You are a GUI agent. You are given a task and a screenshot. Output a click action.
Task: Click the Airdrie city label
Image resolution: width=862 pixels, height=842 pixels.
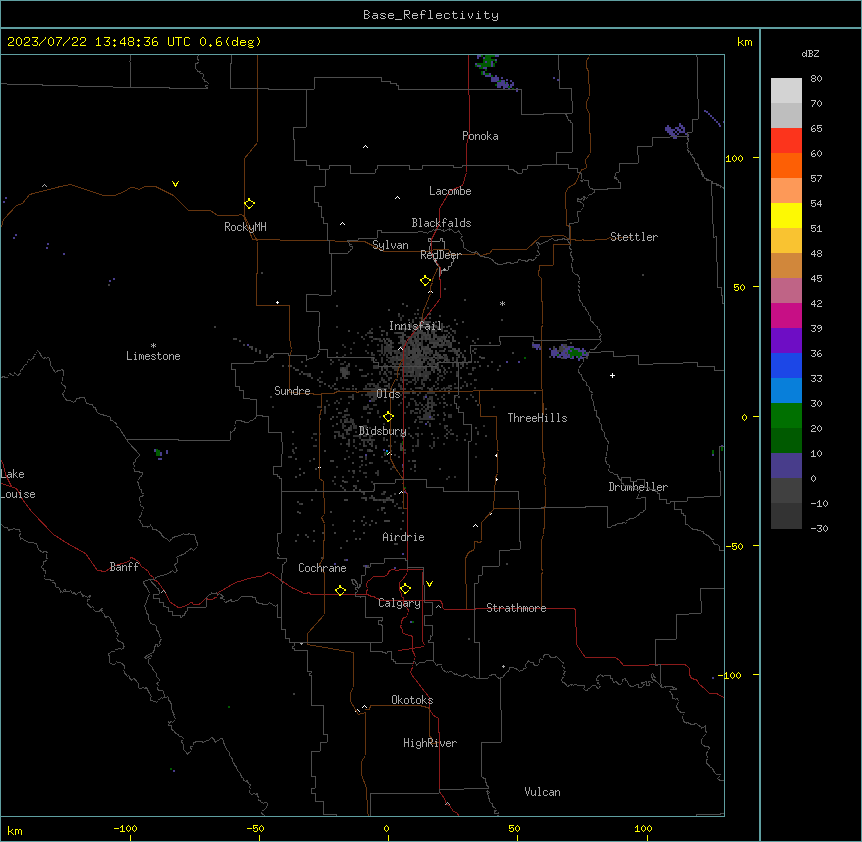coord(404,537)
